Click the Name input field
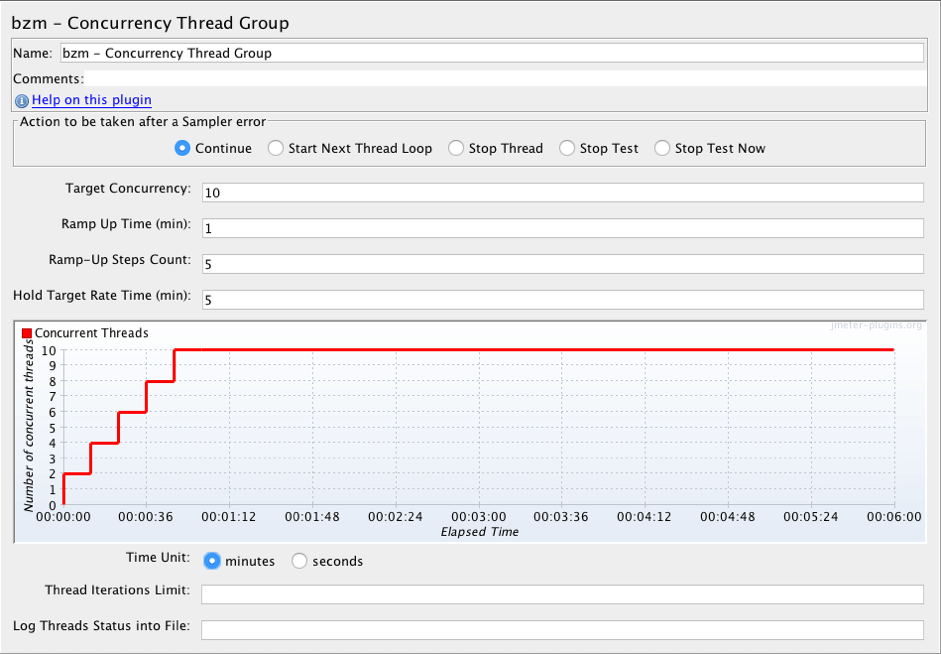The width and height of the screenshot is (941, 654). point(492,53)
